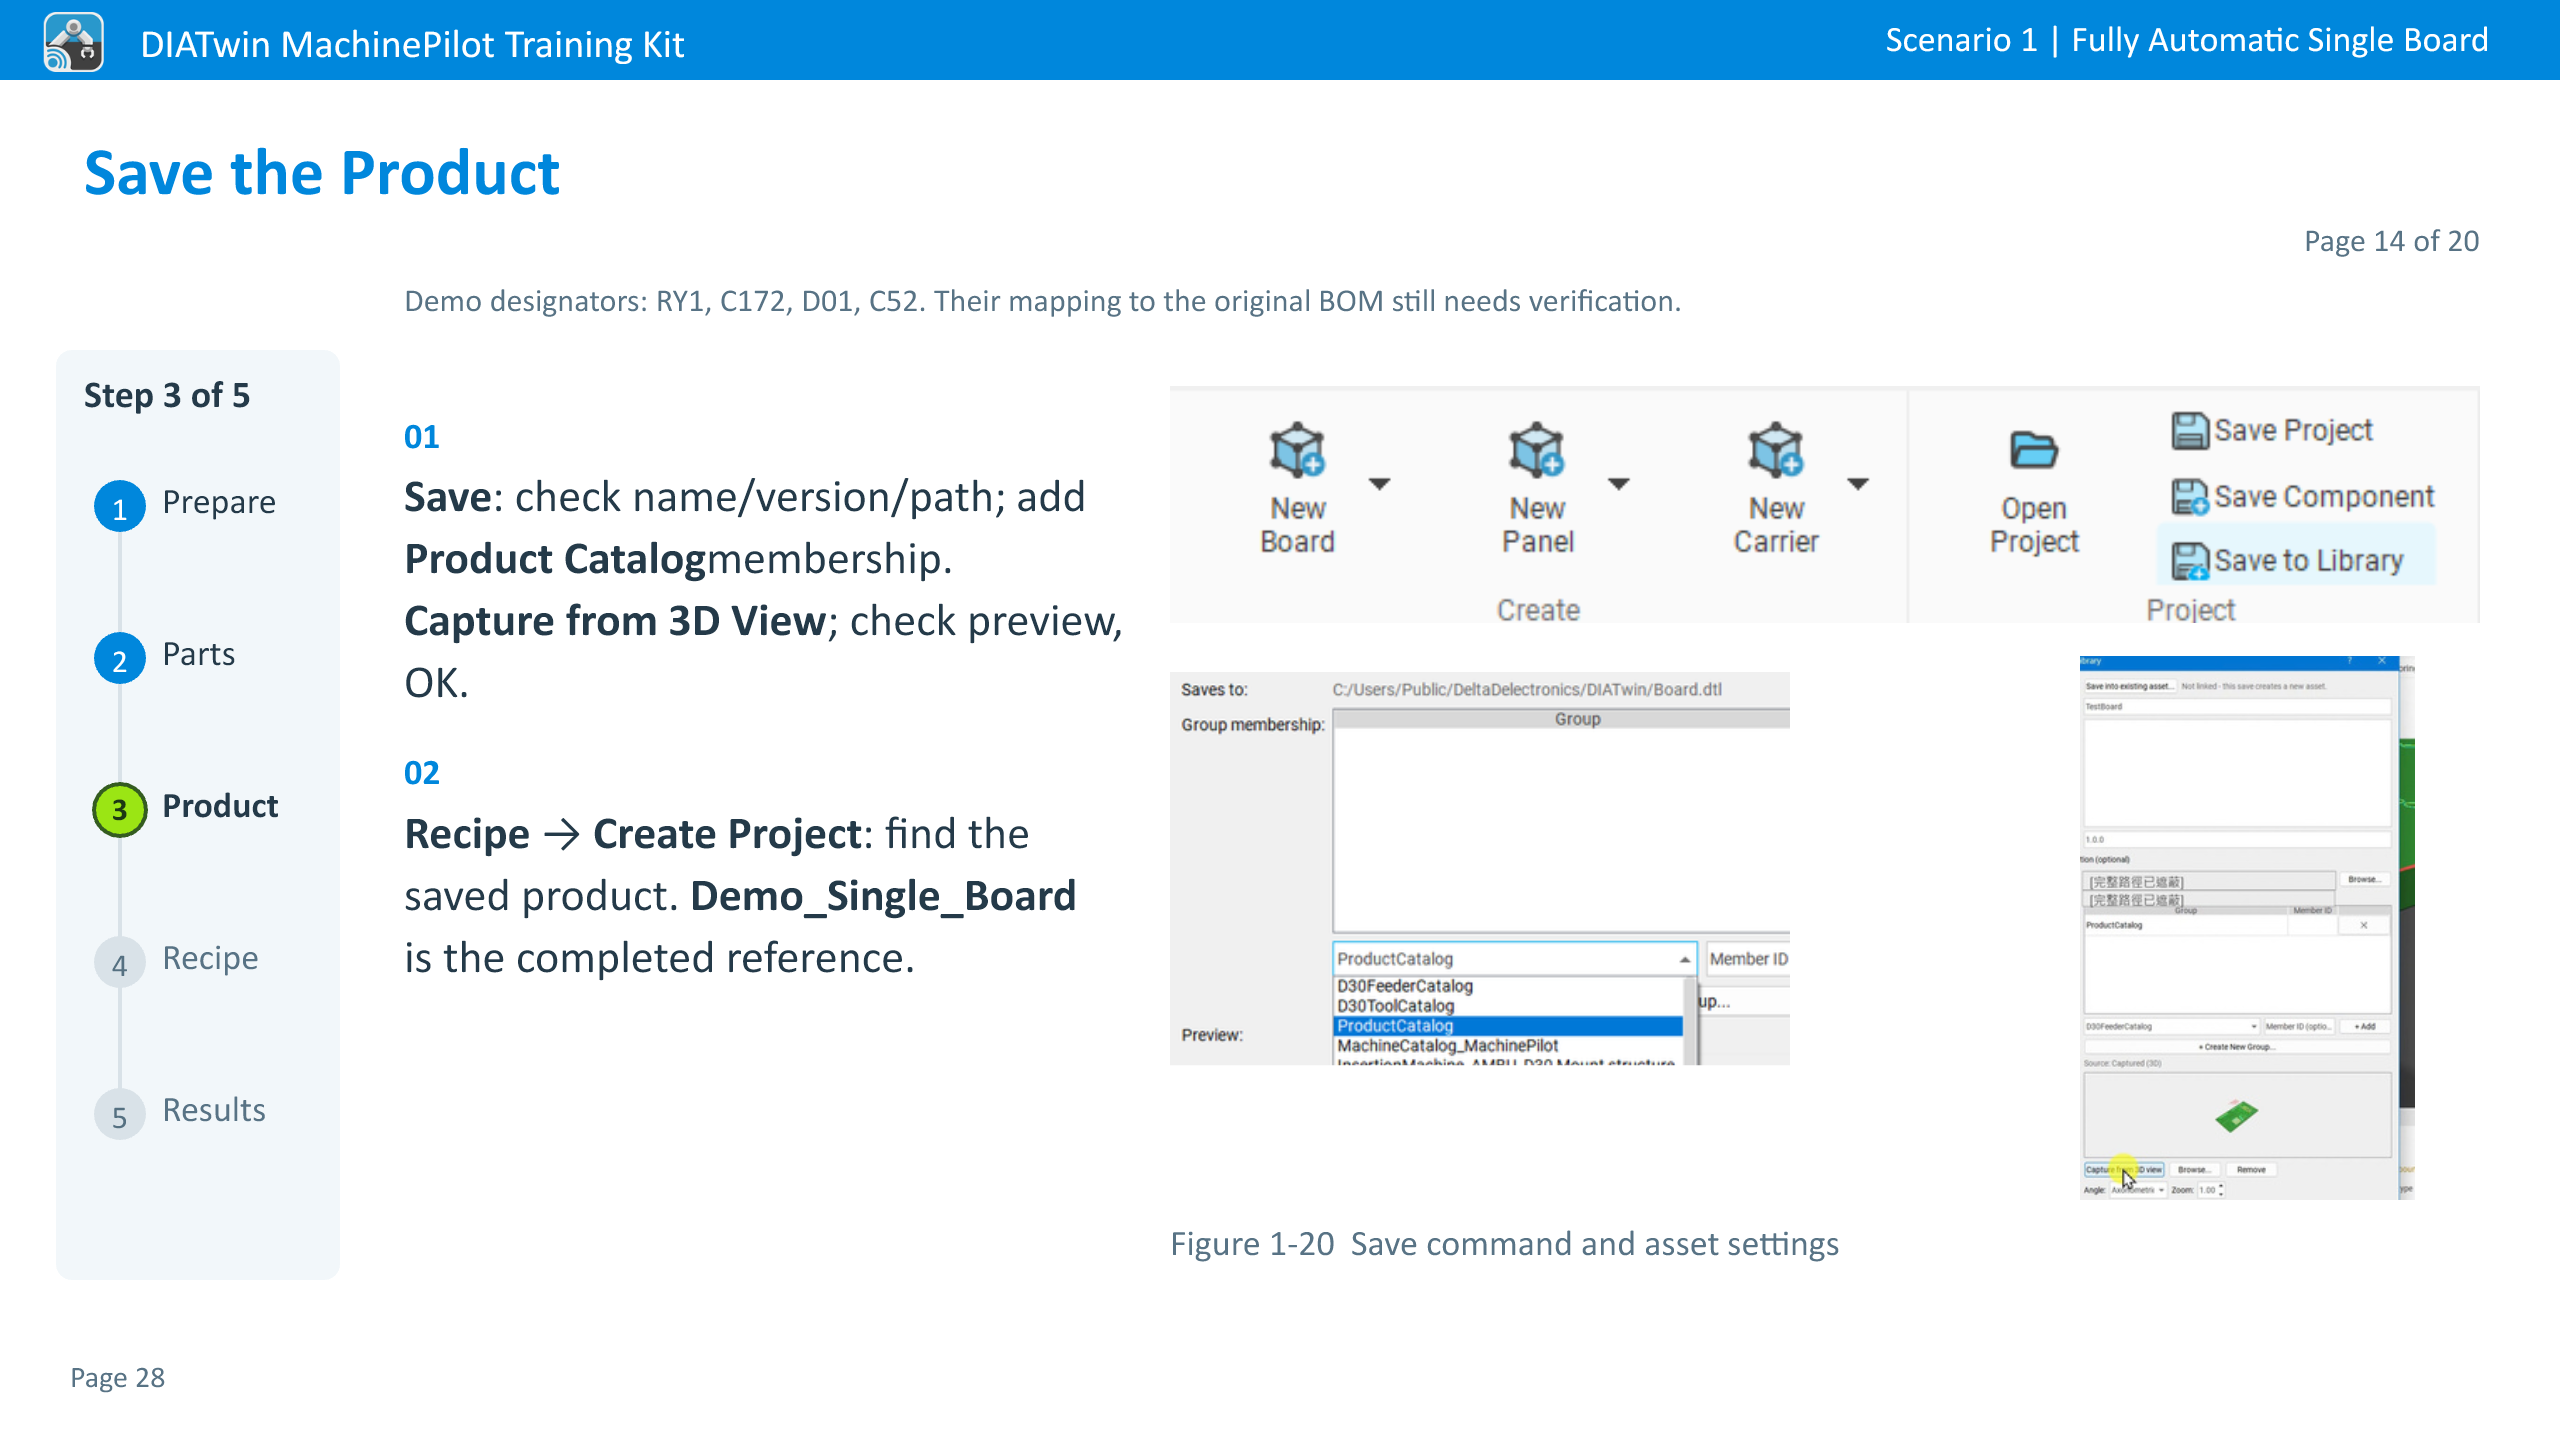The width and height of the screenshot is (2560, 1440).
Task: Choose MachineCatalog_MachinePilot in the dropdown list
Action: [x=1508, y=1046]
